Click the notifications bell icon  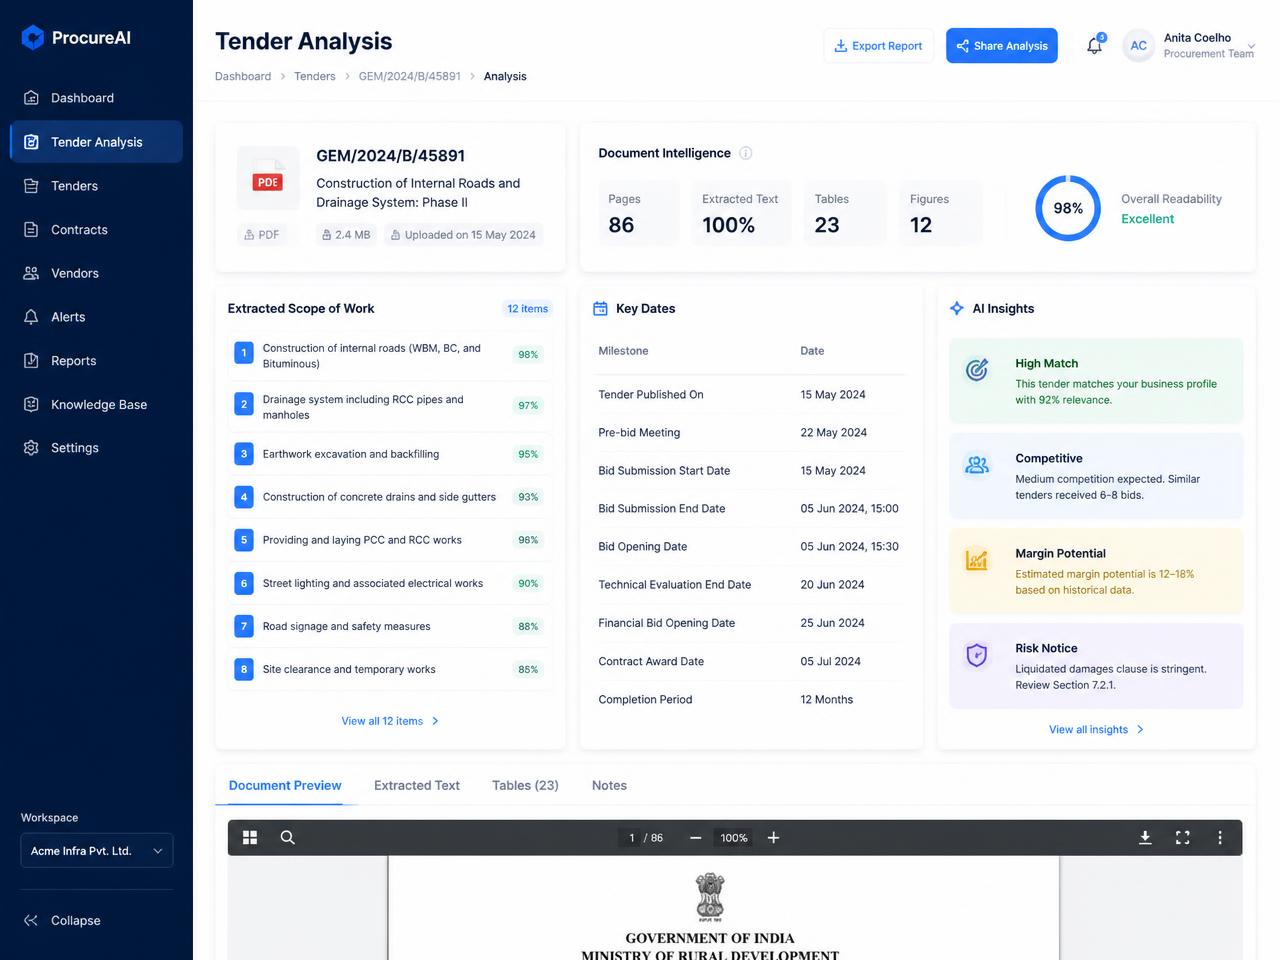[1095, 45]
